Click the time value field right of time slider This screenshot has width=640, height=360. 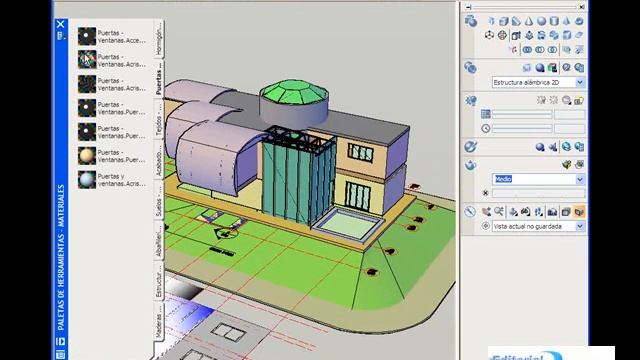[569, 129]
